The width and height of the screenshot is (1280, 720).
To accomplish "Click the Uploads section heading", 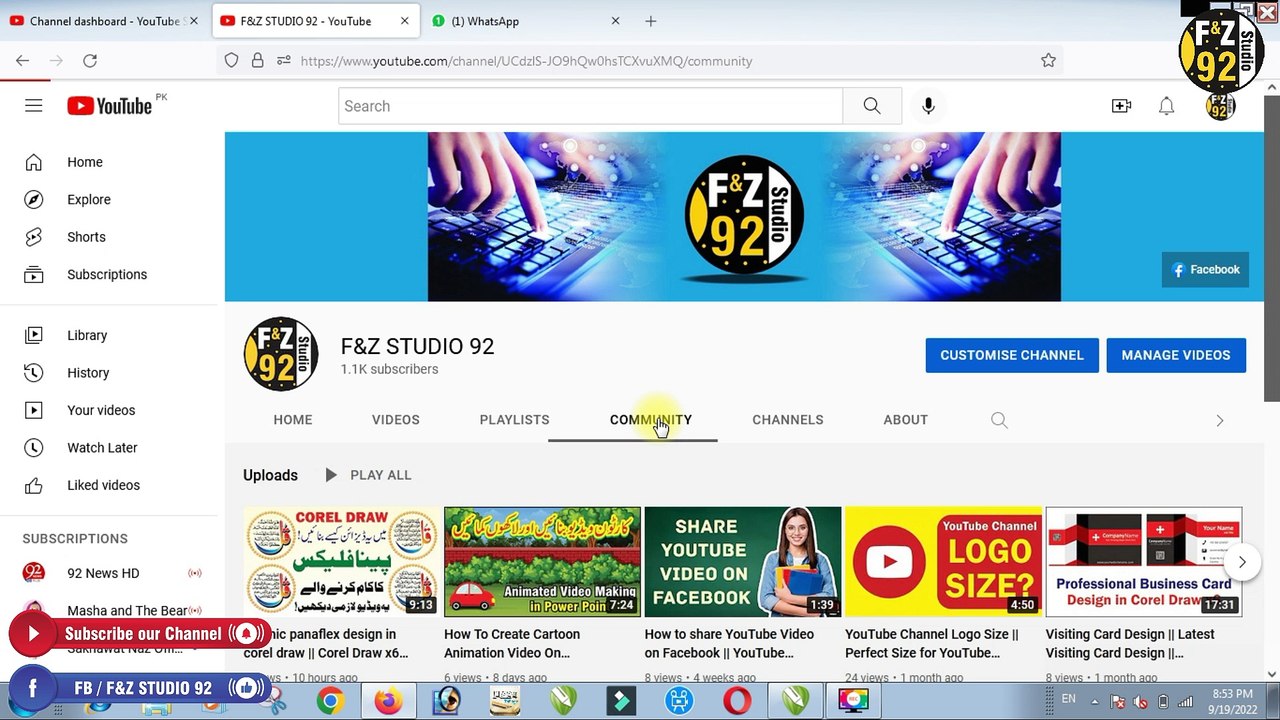I will pyautogui.click(x=270, y=475).
